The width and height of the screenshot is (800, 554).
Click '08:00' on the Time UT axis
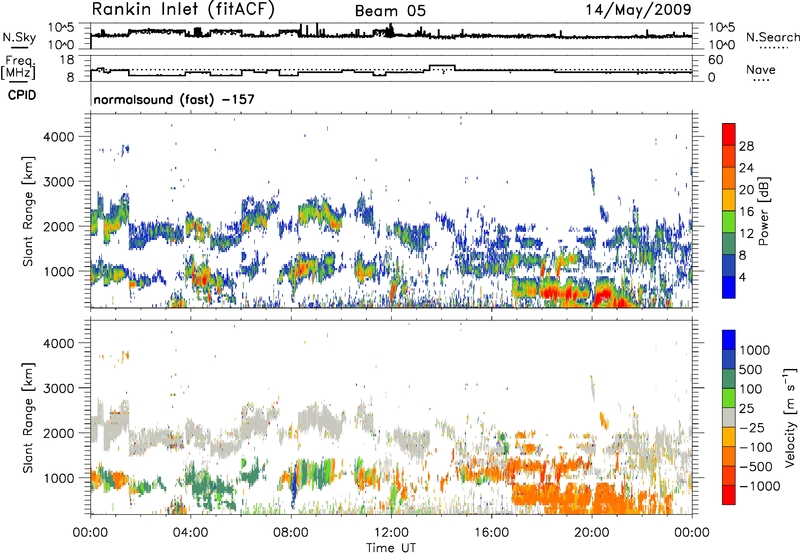pyautogui.click(x=291, y=533)
